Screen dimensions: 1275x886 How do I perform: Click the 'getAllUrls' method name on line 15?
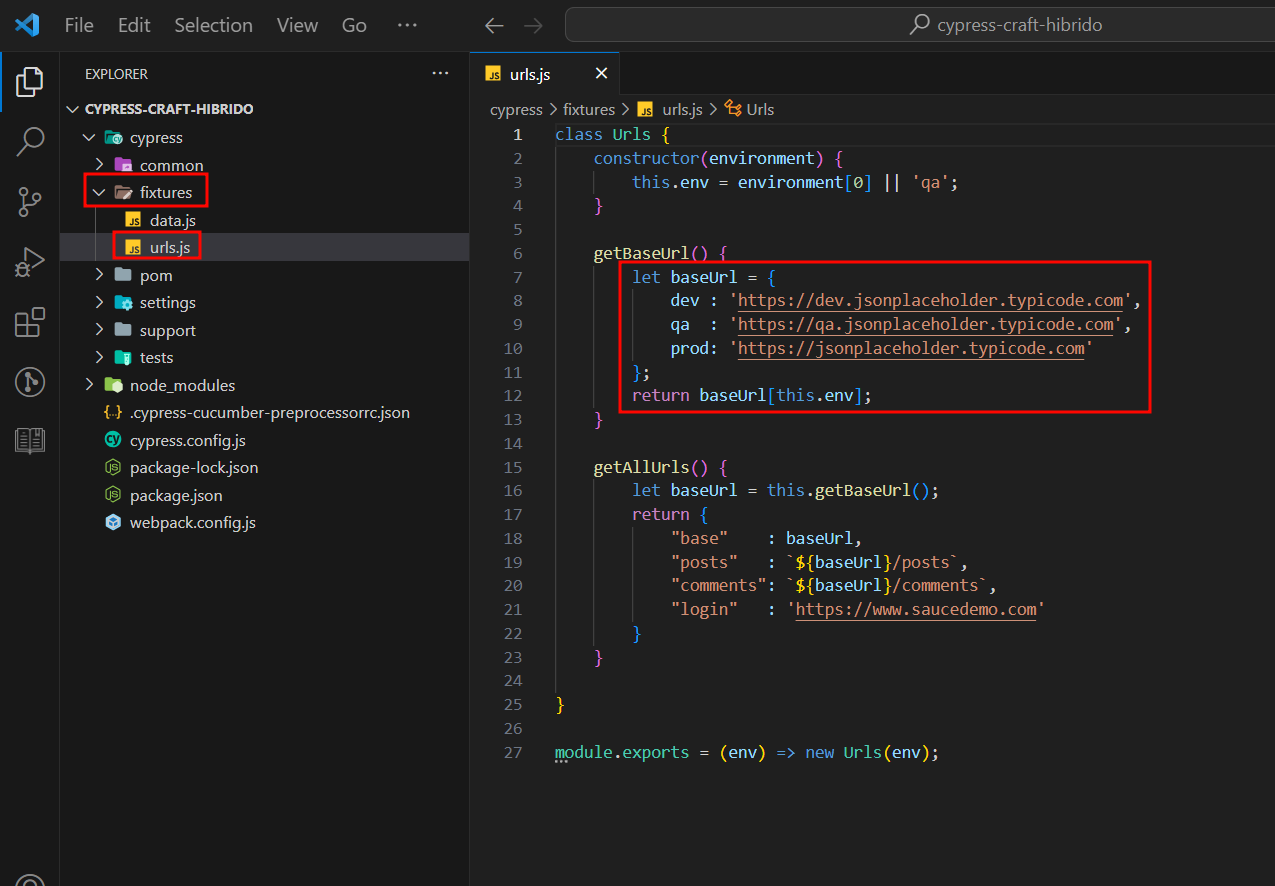point(641,467)
